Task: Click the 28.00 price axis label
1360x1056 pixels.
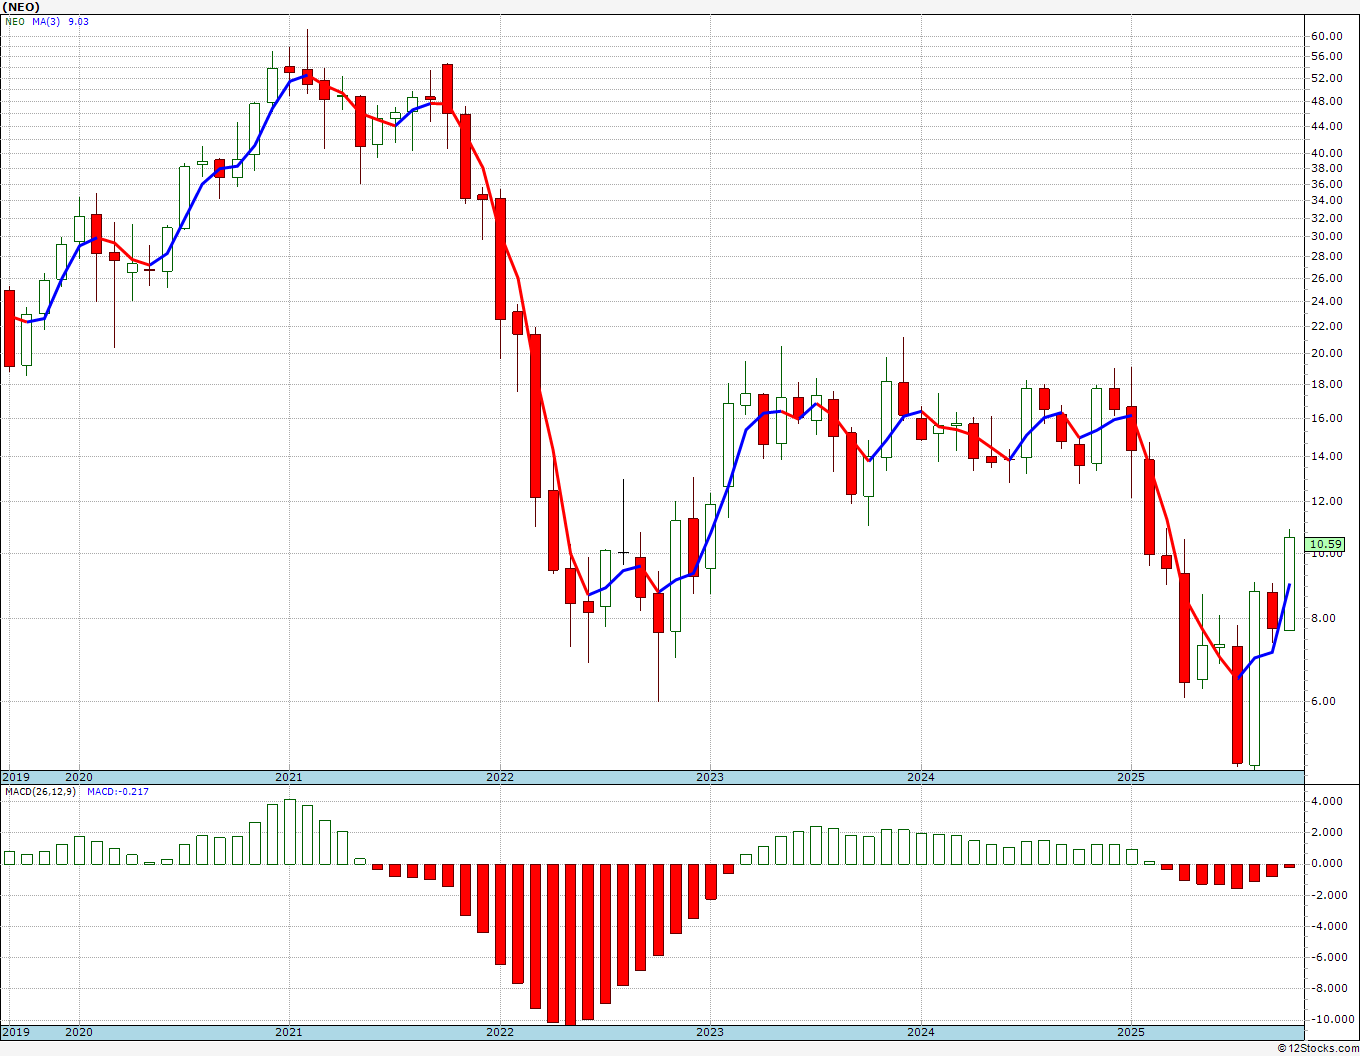Action: (x=1326, y=257)
